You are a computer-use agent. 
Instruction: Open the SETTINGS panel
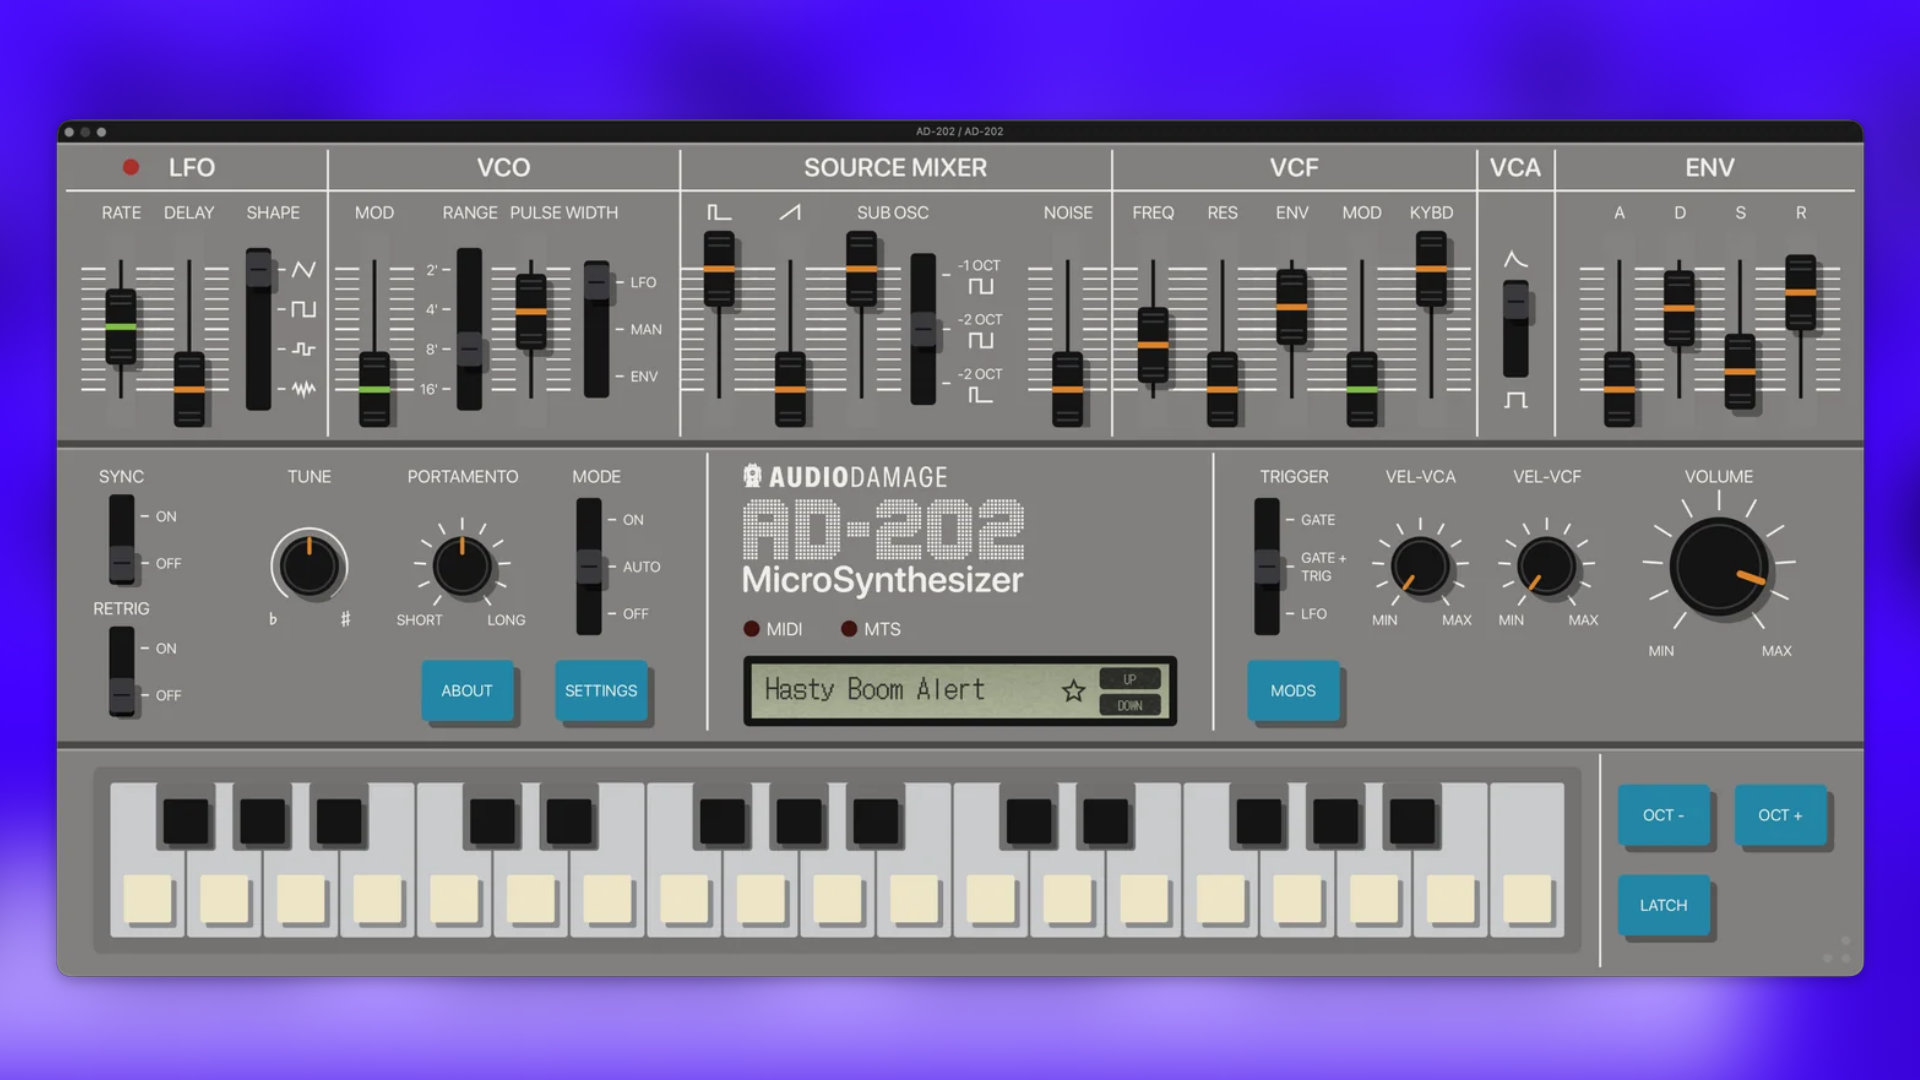[601, 691]
